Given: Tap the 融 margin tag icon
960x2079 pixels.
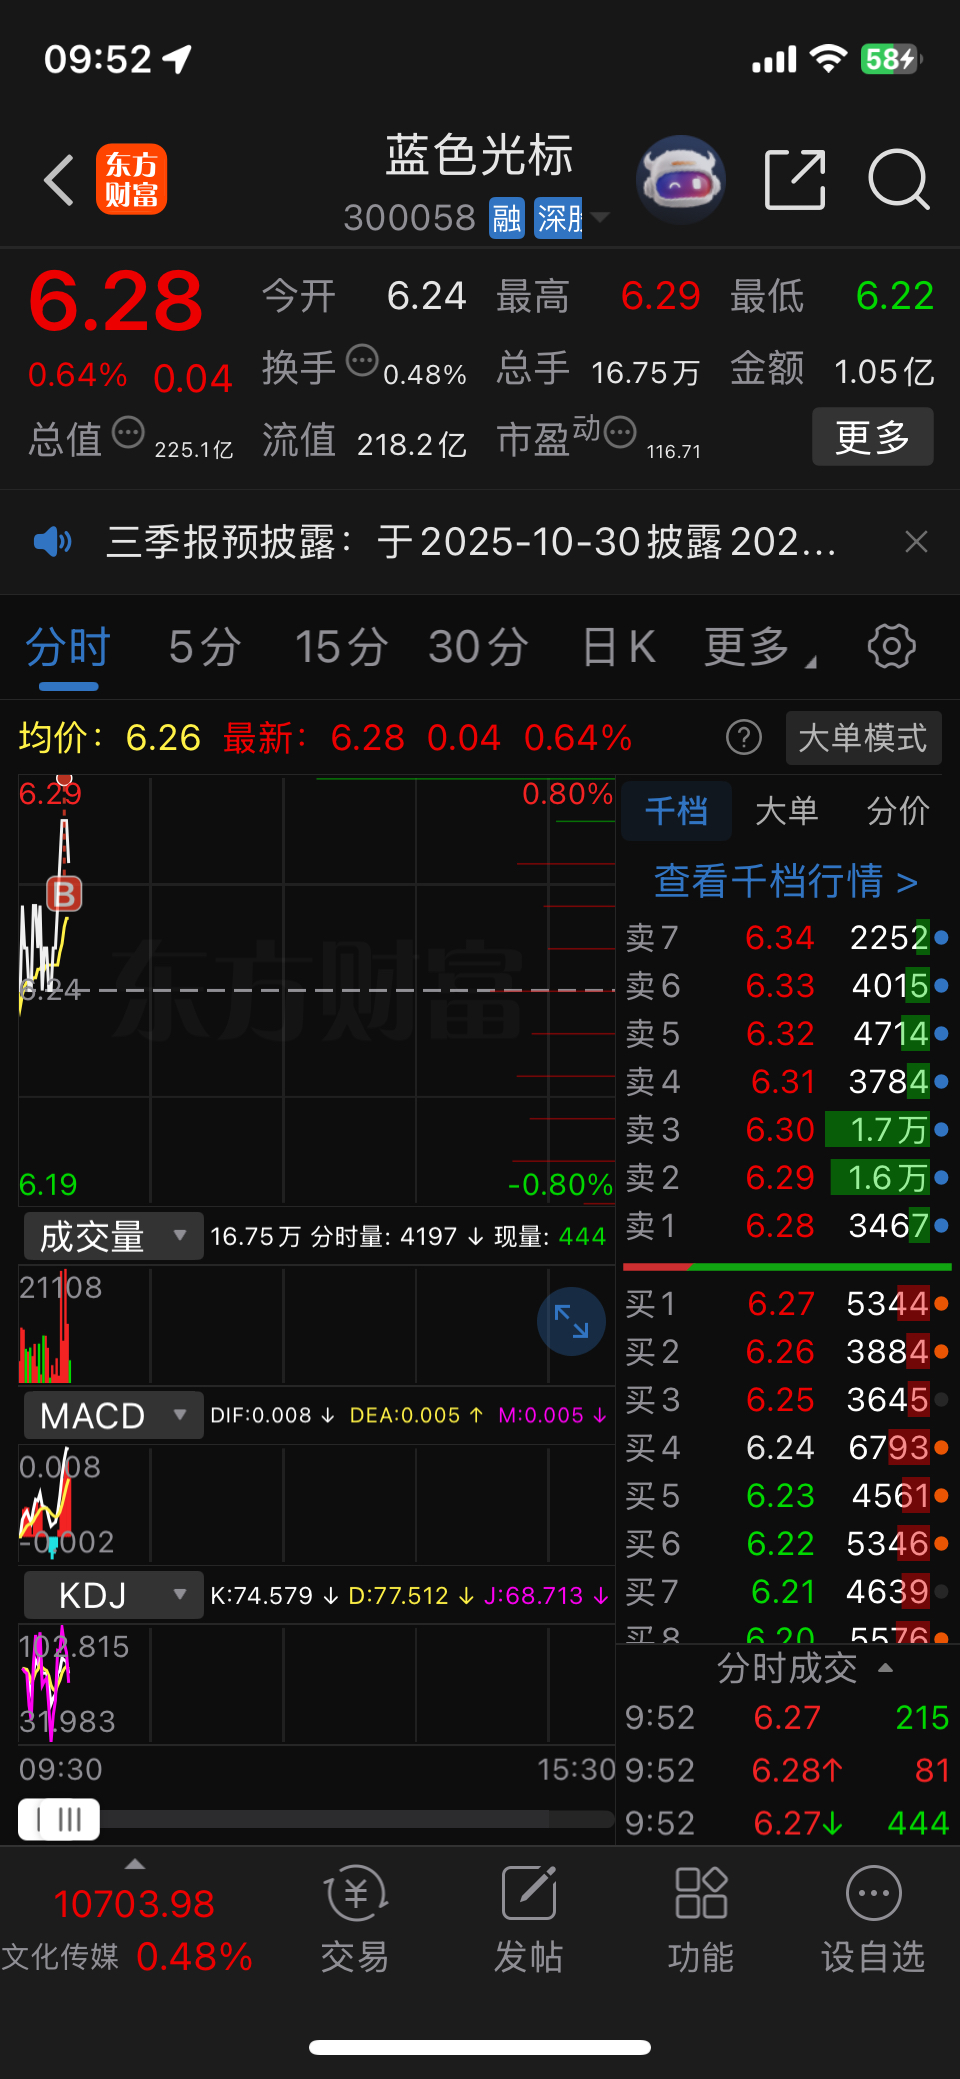Looking at the screenshot, I should point(507,217).
